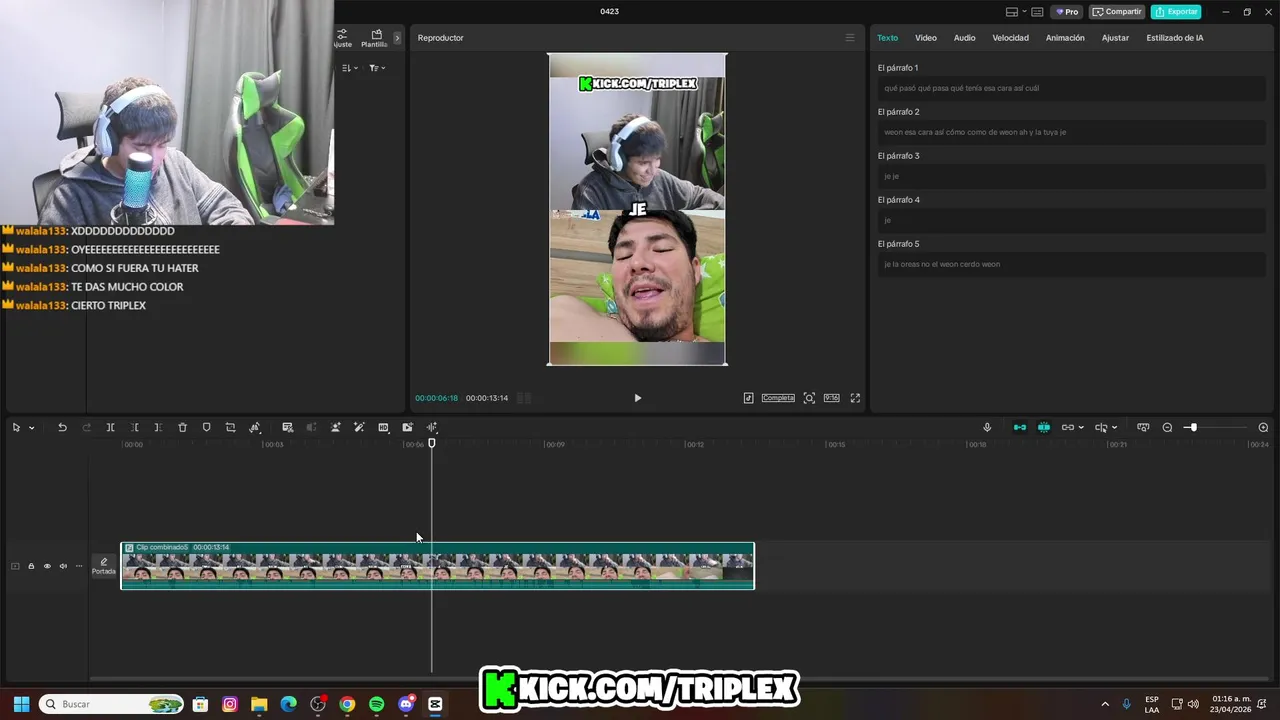Click the Compartir button

coord(1117,12)
